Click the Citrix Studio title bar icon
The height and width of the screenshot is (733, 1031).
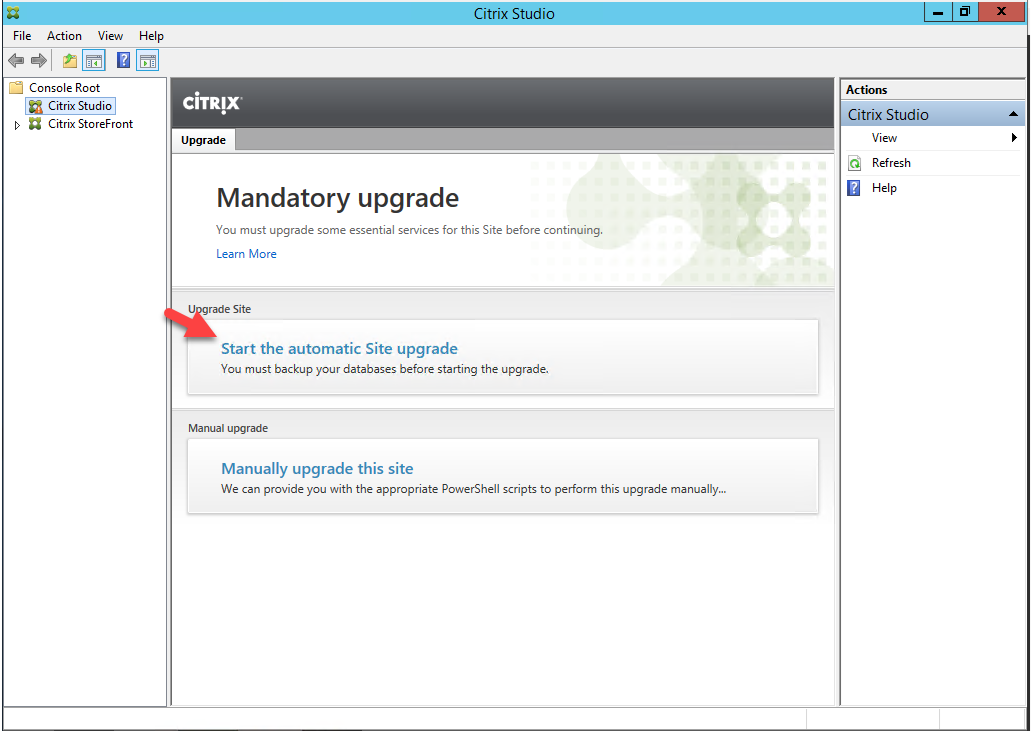point(12,12)
